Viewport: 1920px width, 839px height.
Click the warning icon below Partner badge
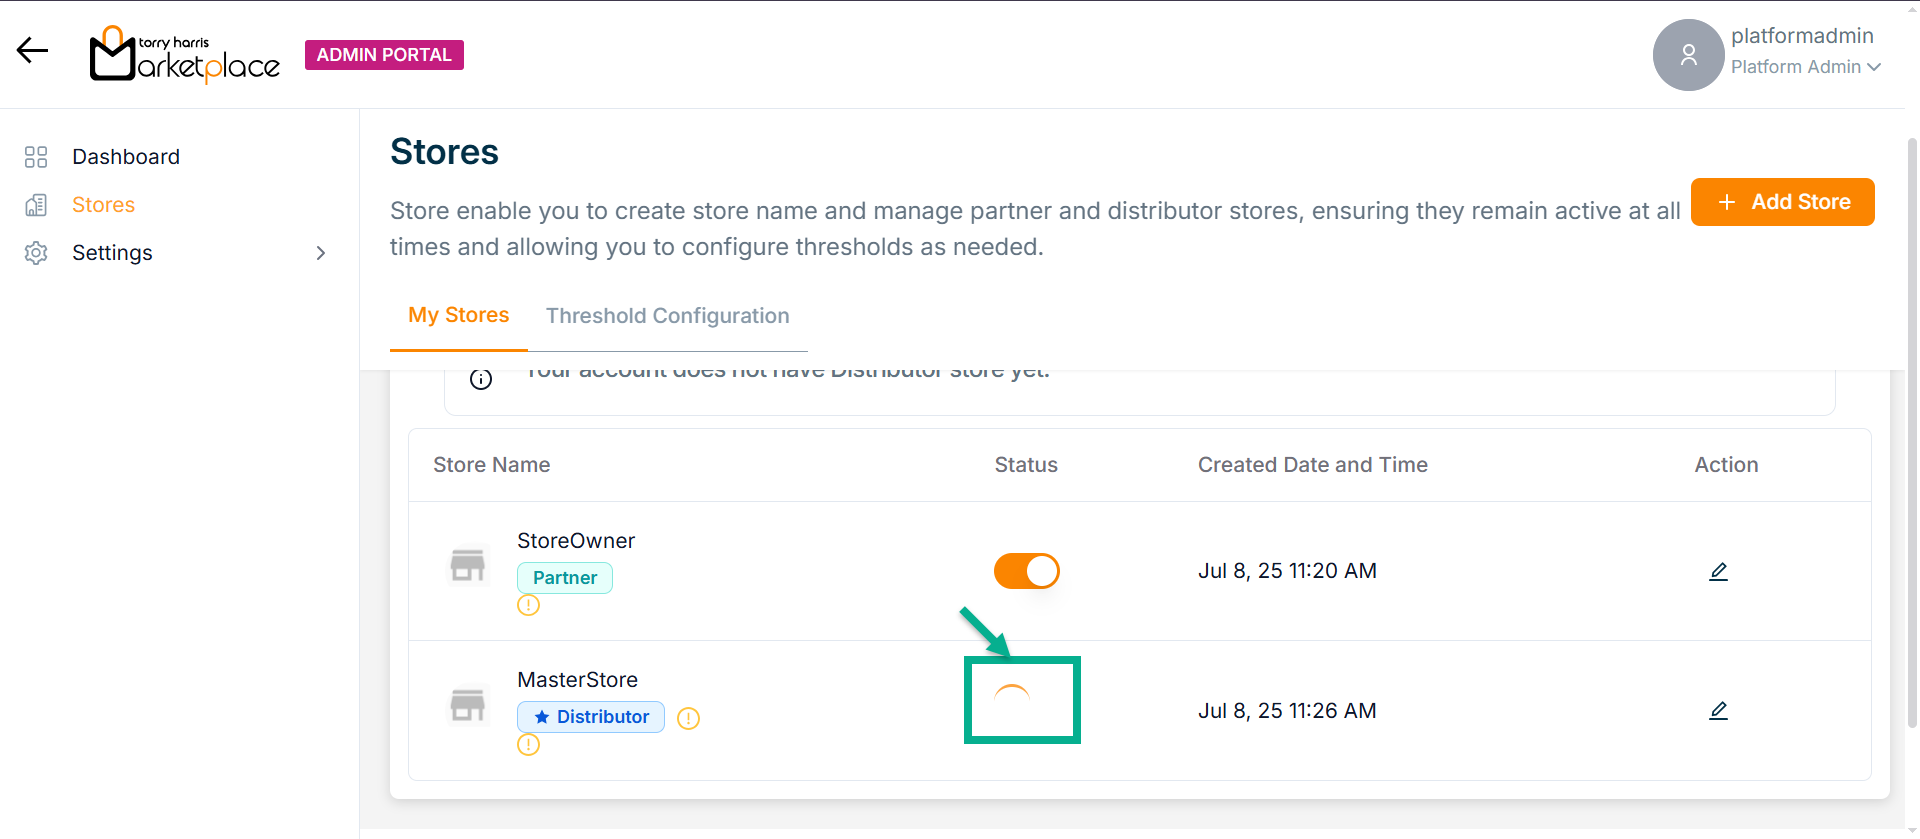(x=528, y=605)
